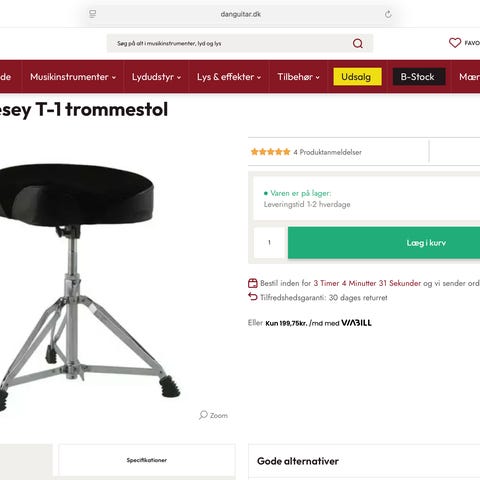480x480 pixels.
Task: Open the Udsalg sale section
Action: pyautogui.click(x=357, y=77)
